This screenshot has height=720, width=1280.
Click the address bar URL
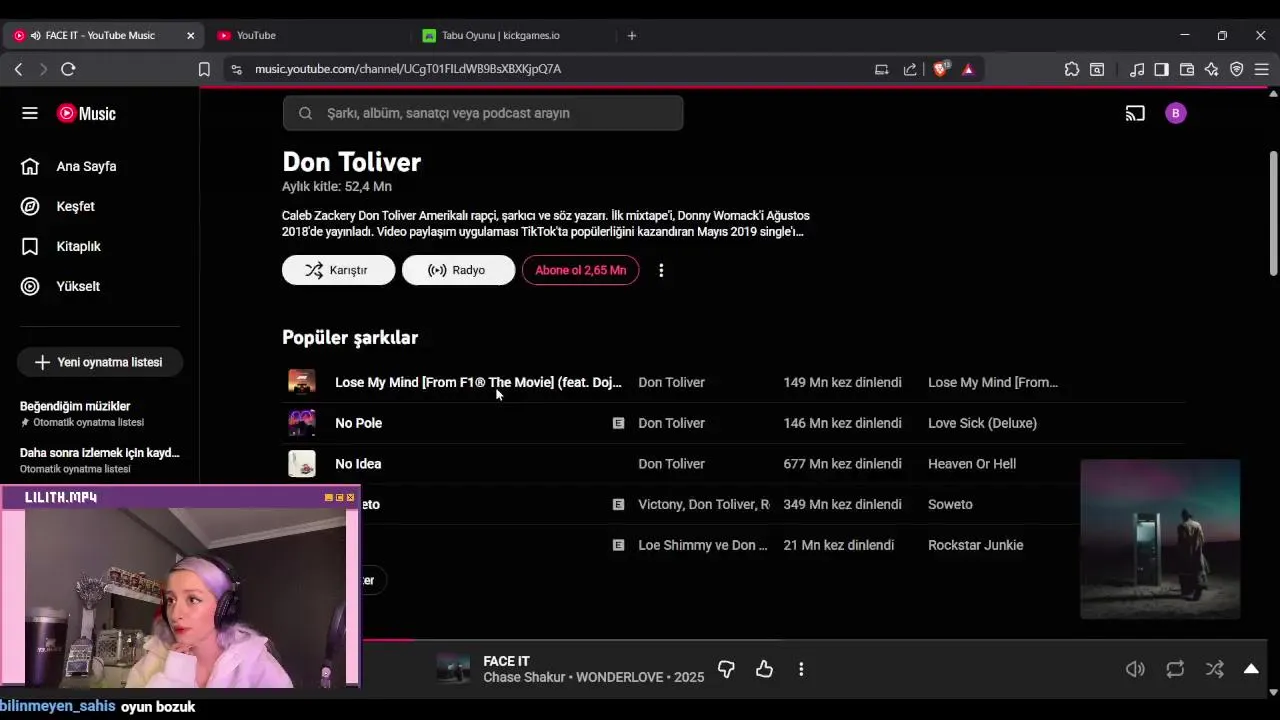(408, 69)
